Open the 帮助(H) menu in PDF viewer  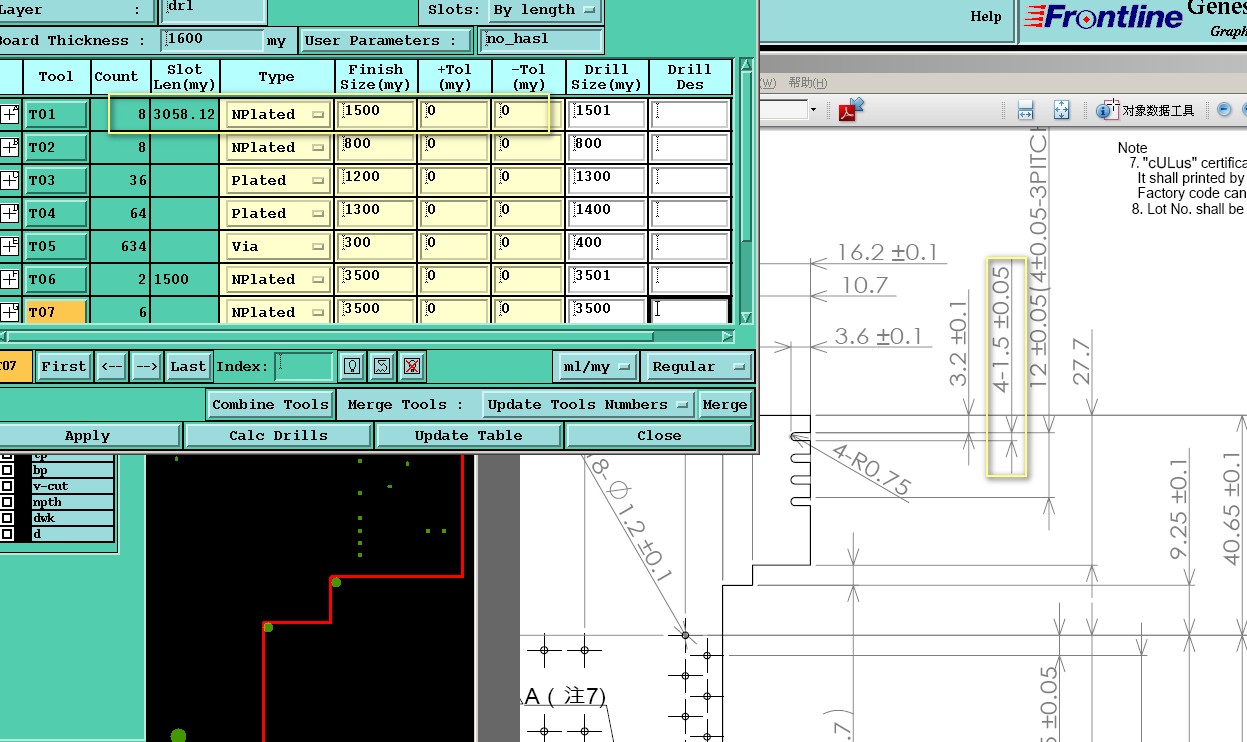[x=807, y=82]
